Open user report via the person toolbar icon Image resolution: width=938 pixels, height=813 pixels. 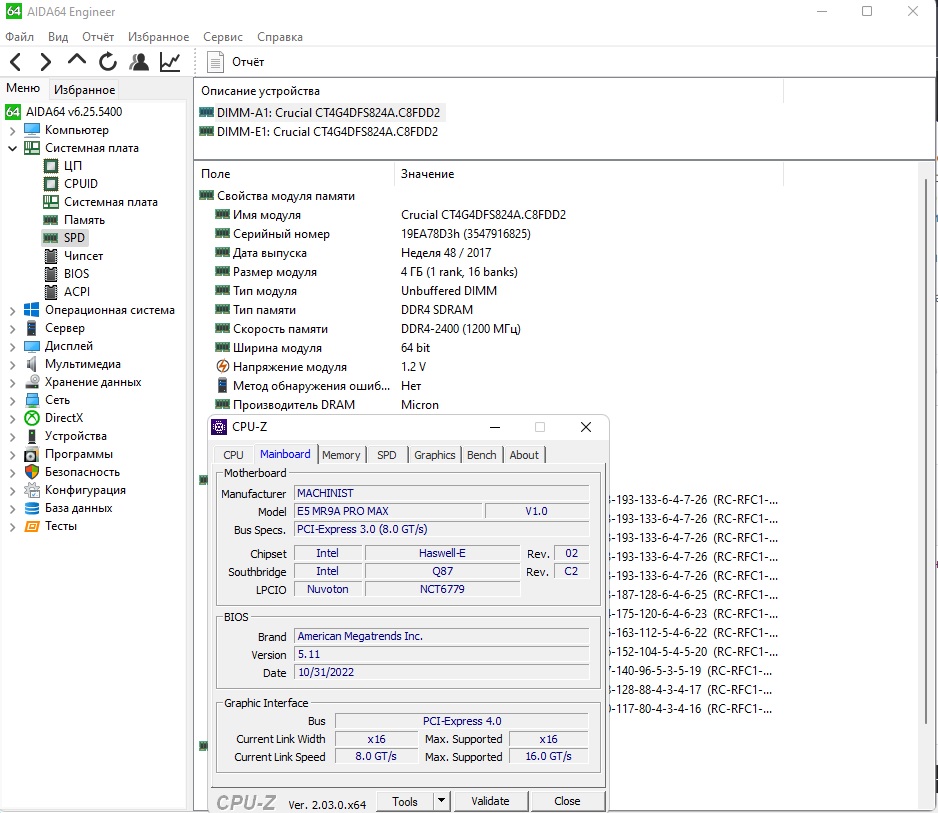pyautogui.click(x=139, y=62)
